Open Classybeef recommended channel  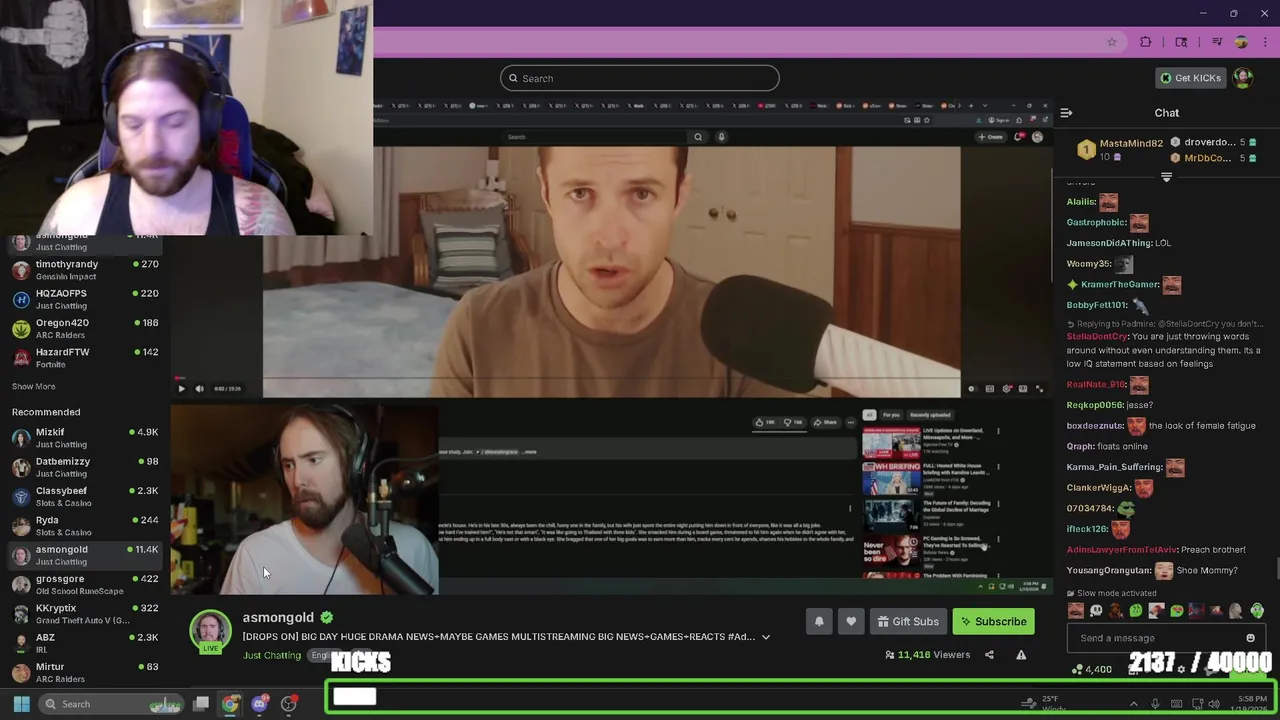[85, 496]
